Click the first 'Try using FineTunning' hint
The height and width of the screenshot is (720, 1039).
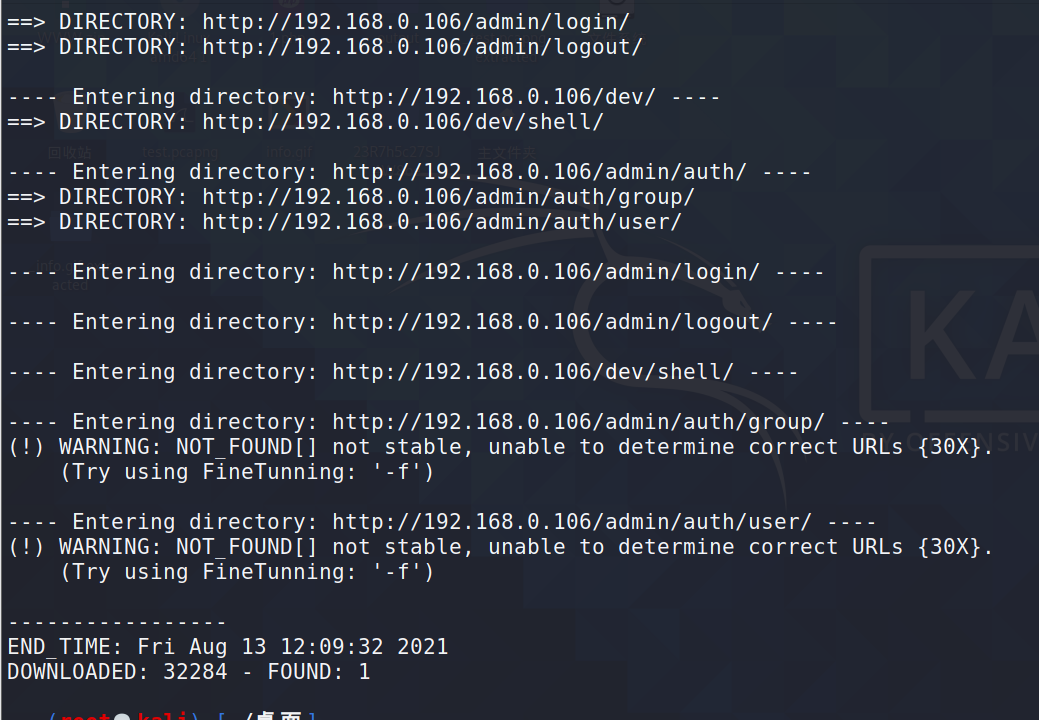point(246,472)
